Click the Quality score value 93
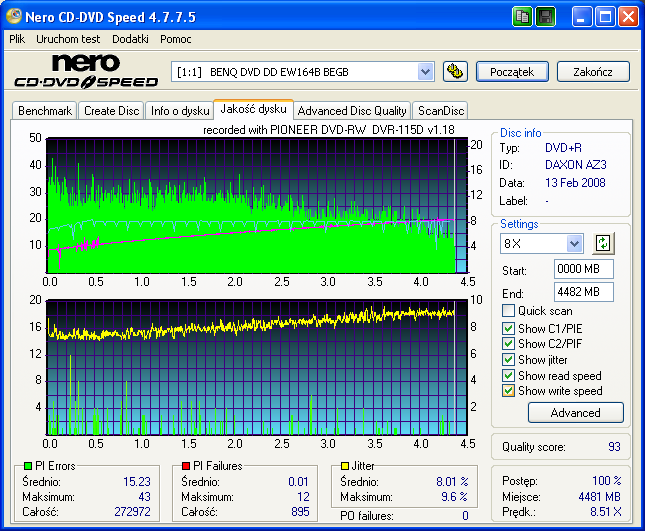 click(614, 447)
